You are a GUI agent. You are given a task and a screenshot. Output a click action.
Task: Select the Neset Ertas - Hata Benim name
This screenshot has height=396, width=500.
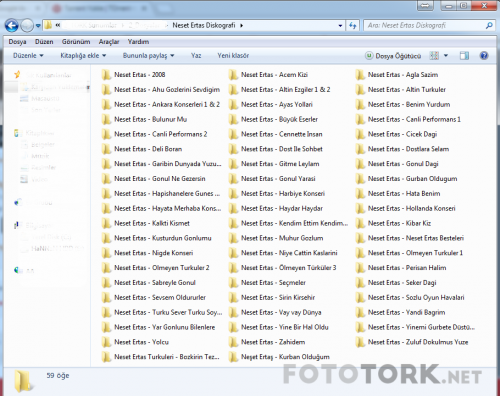(404, 194)
